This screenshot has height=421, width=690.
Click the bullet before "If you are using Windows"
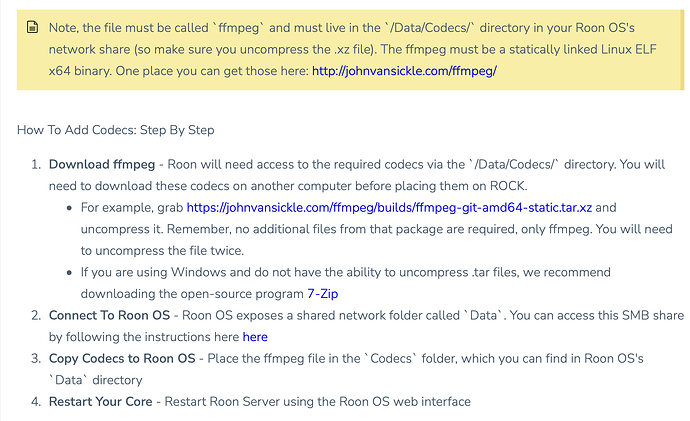[69, 273]
